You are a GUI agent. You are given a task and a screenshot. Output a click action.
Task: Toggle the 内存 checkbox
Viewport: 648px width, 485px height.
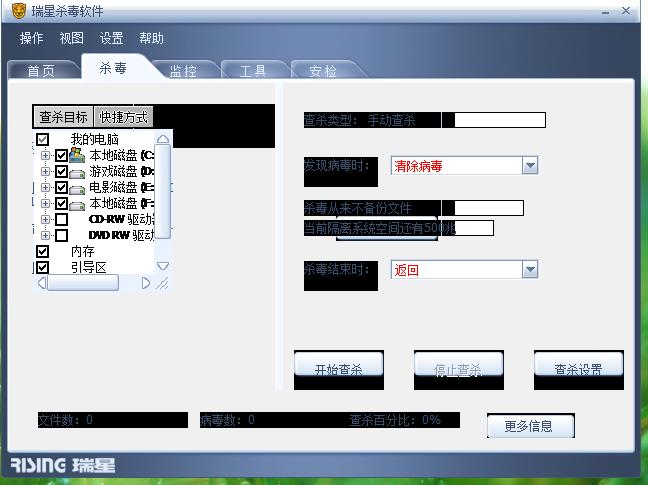point(43,251)
